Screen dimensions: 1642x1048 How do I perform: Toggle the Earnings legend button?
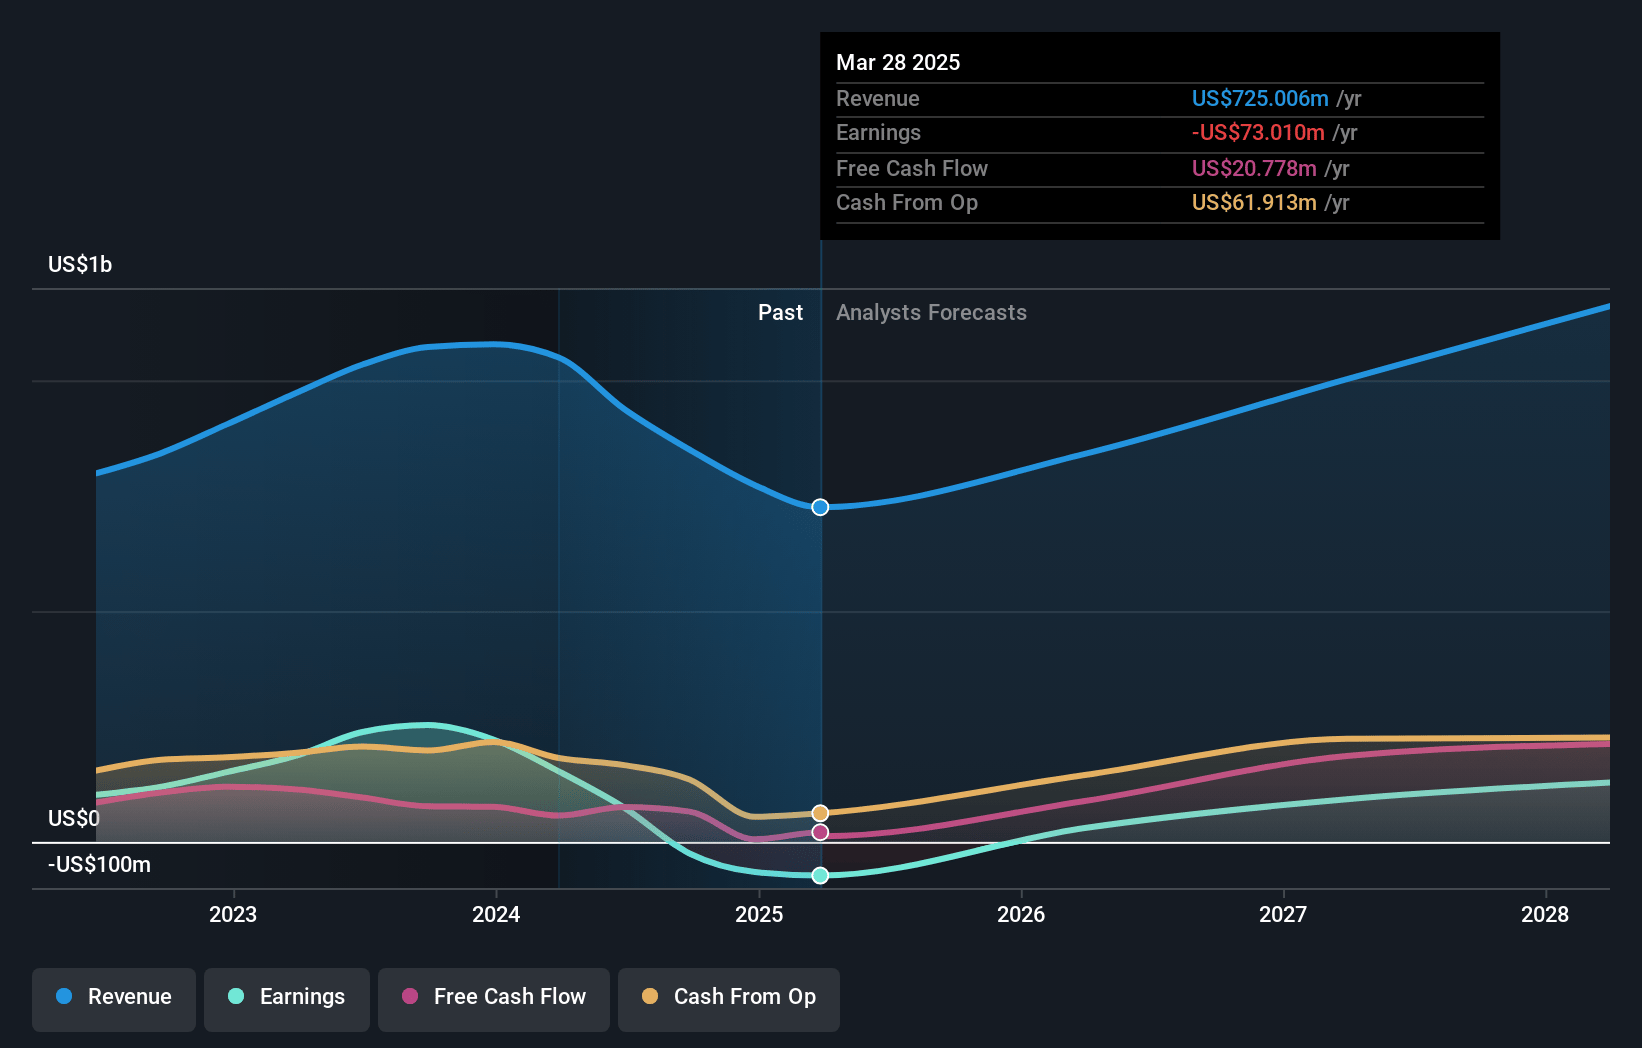[287, 999]
